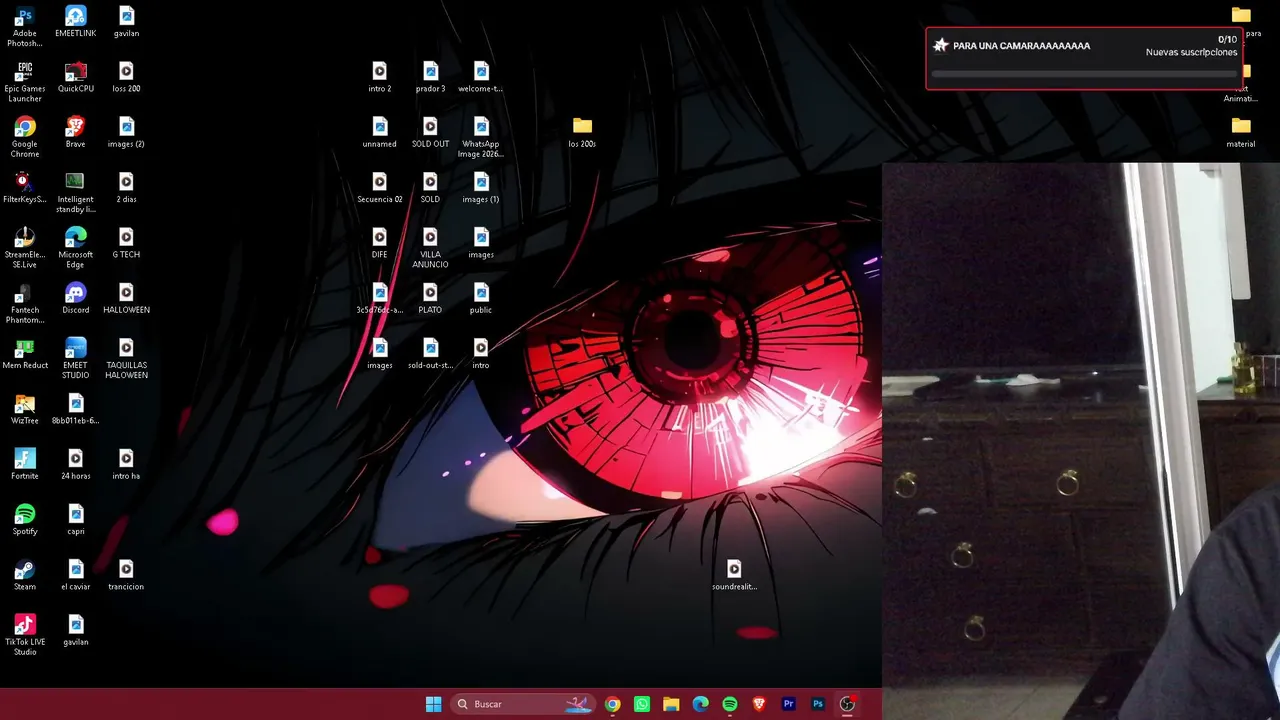
Task: Select the Mem Reduct shortcut
Action: coord(25,354)
